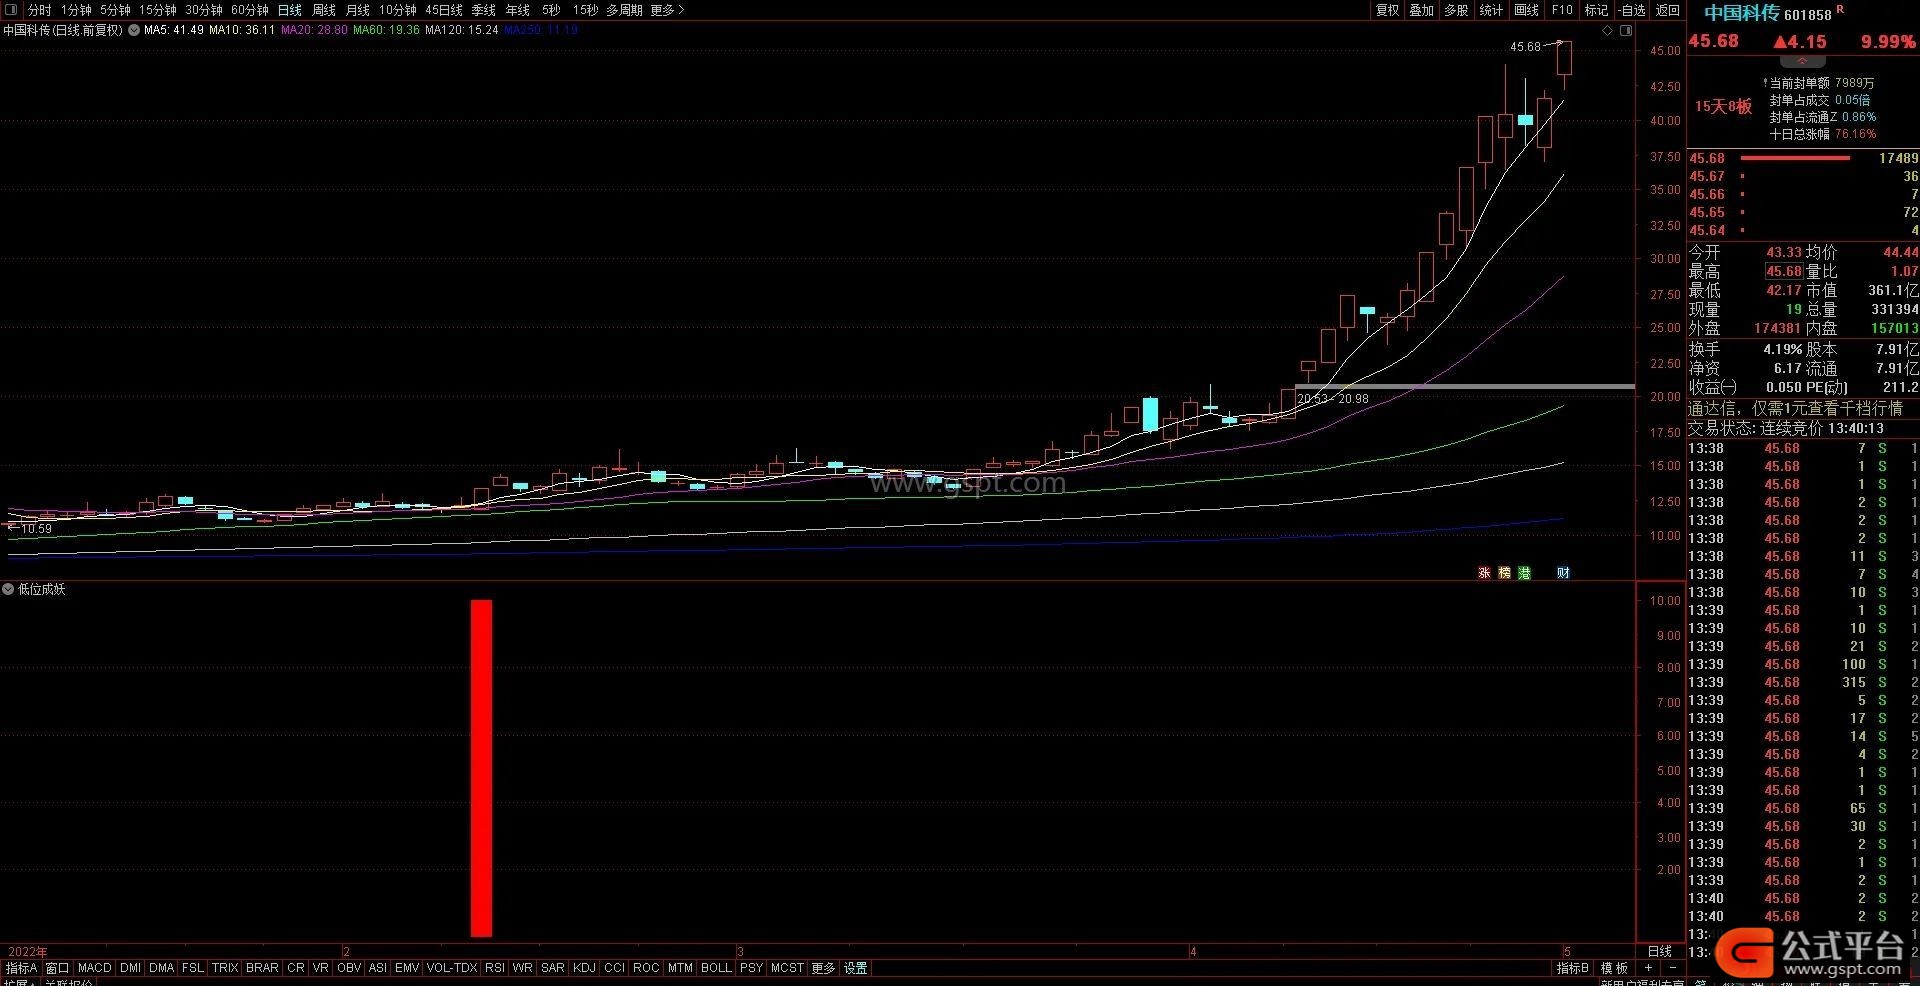Select the DMI indicator
1920x986 pixels.
[131, 968]
